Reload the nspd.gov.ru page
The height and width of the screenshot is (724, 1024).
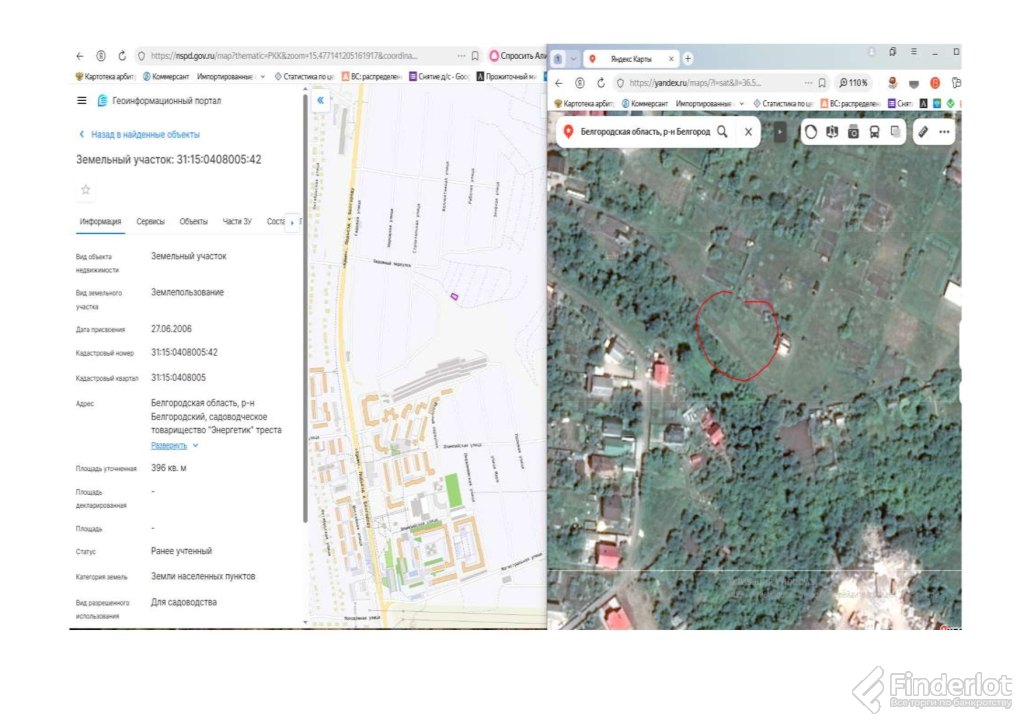[x=122, y=56]
